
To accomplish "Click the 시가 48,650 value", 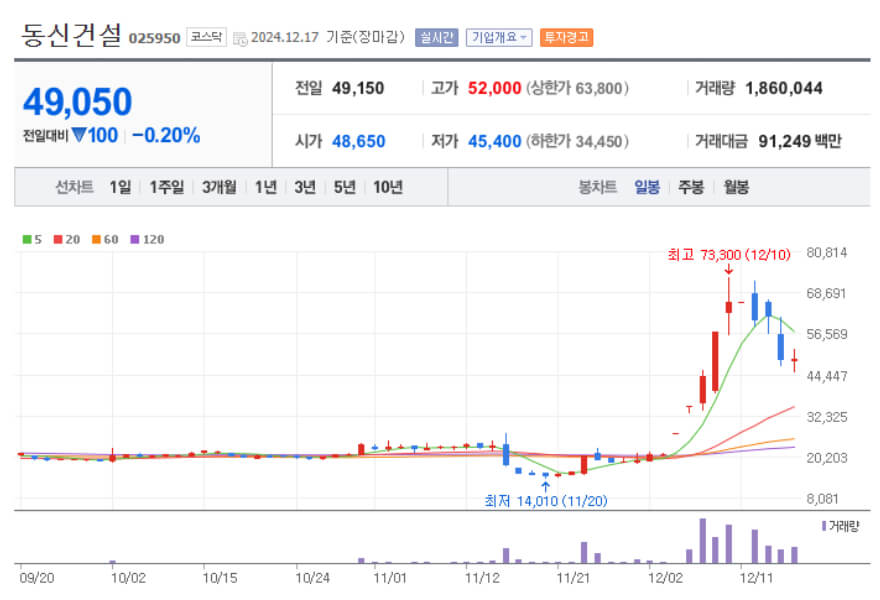I will pos(359,141).
